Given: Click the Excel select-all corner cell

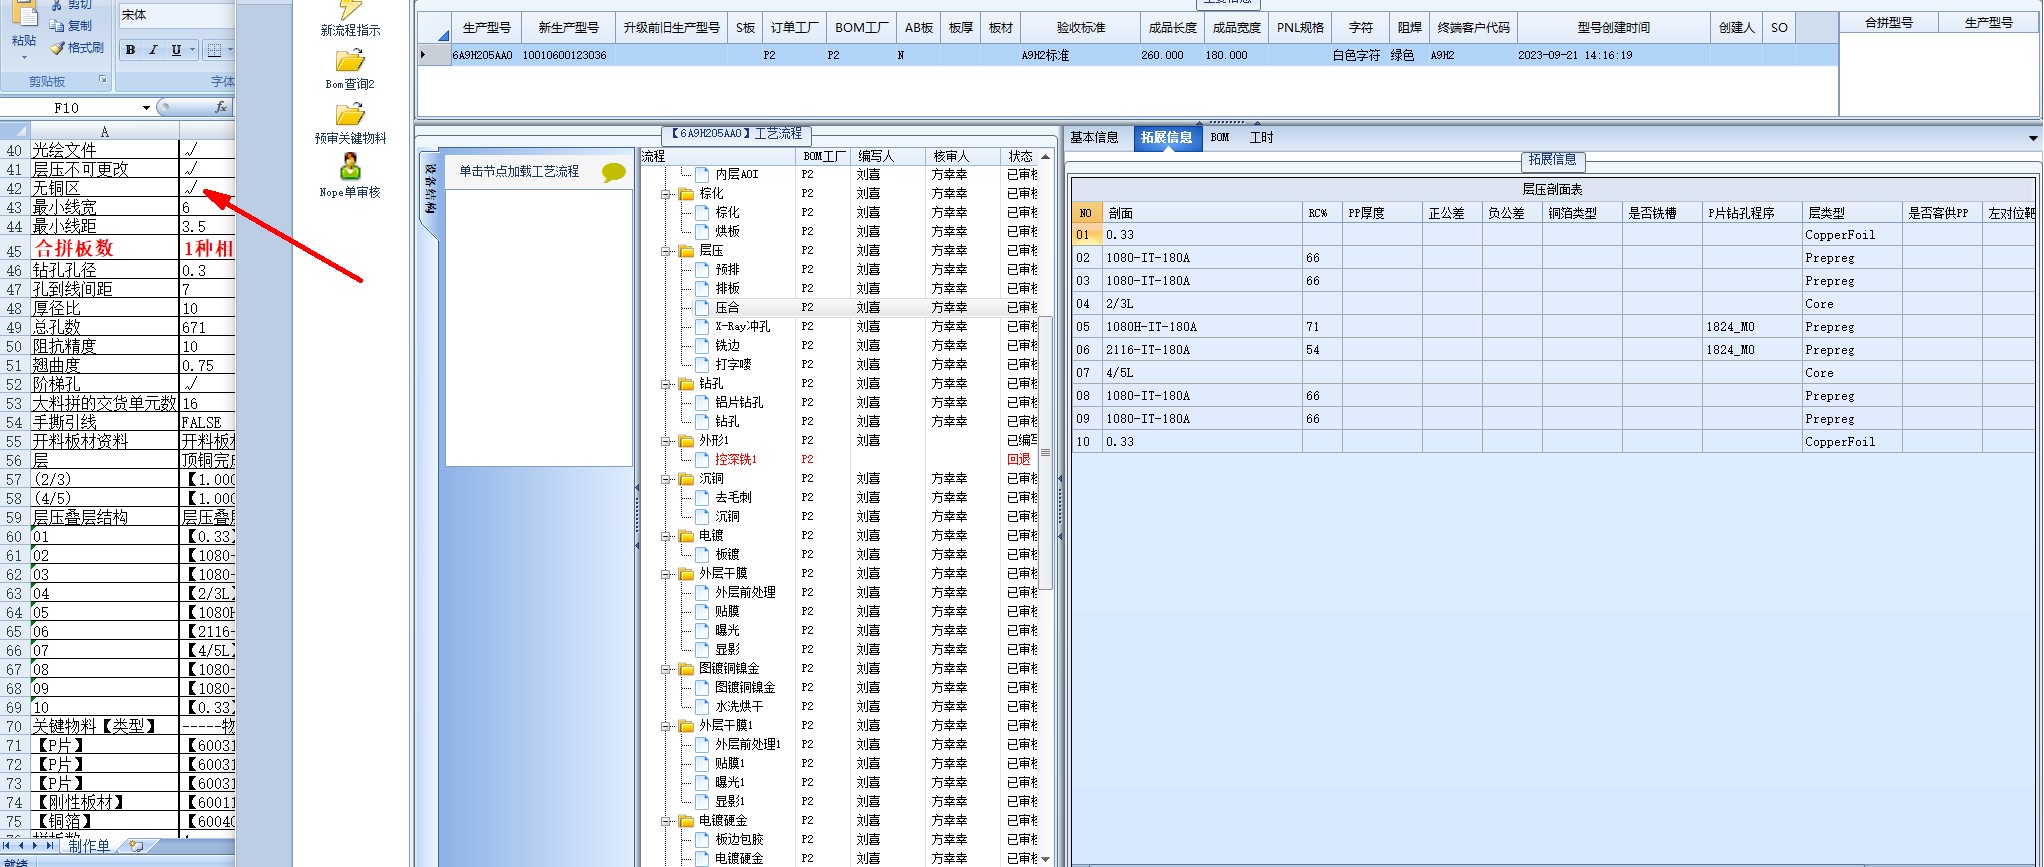Looking at the screenshot, I should pyautogui.click(x=15, y=130).
